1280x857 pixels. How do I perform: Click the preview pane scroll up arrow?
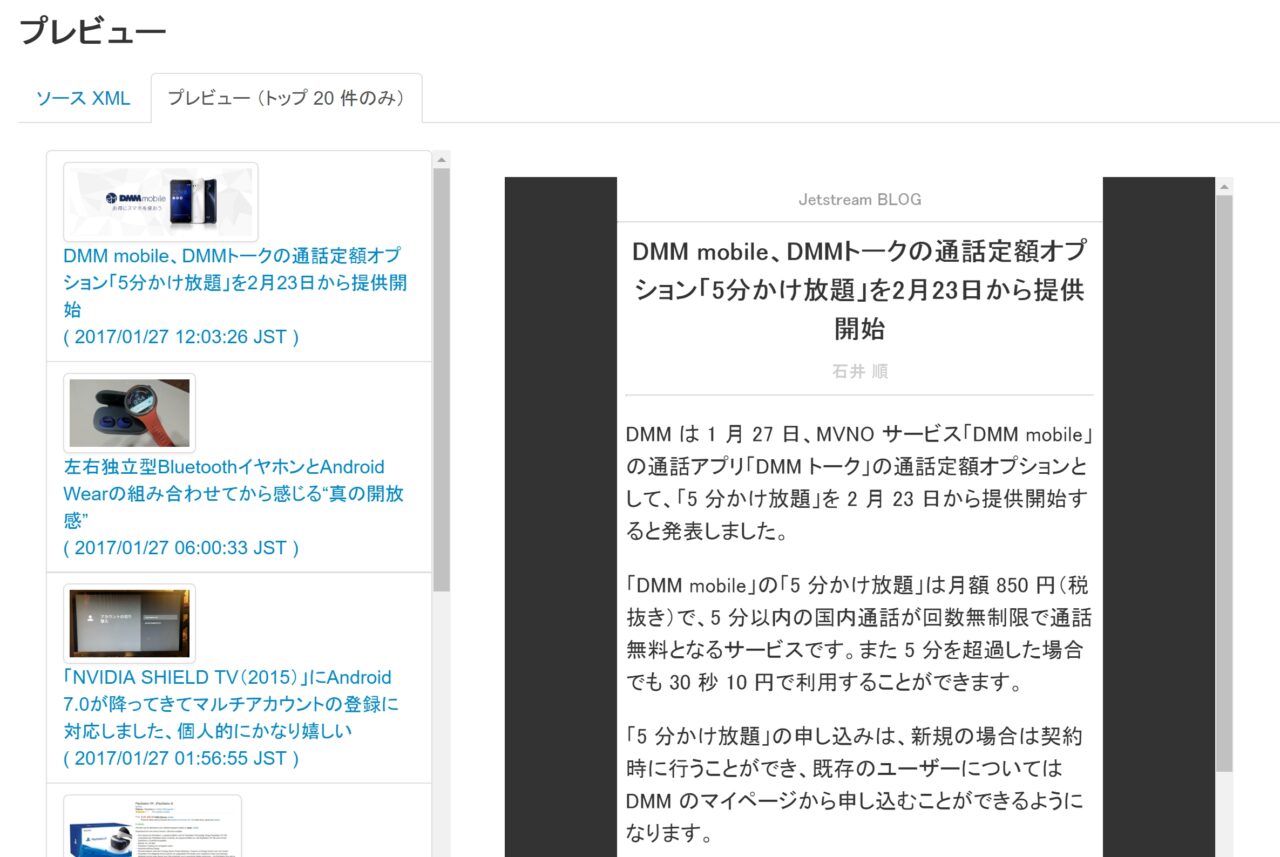point(1224,187)
